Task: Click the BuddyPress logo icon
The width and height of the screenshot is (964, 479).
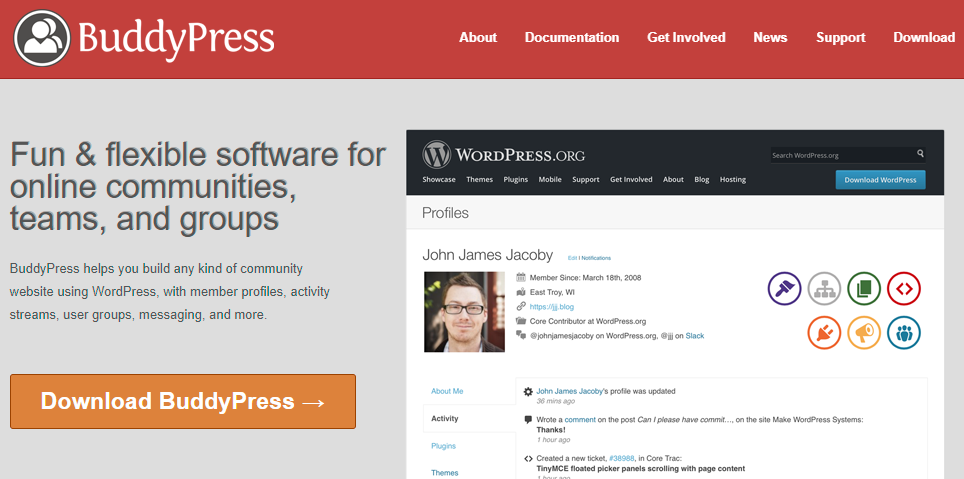Action: [42, 38]
